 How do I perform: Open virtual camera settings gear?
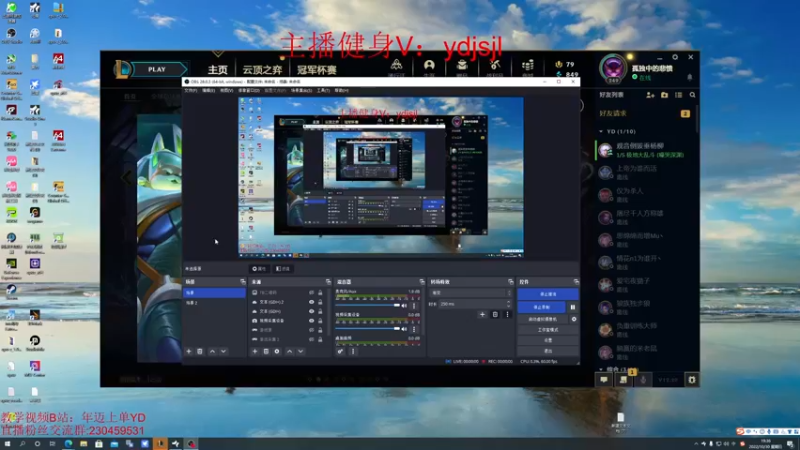(x=574, y=319)
